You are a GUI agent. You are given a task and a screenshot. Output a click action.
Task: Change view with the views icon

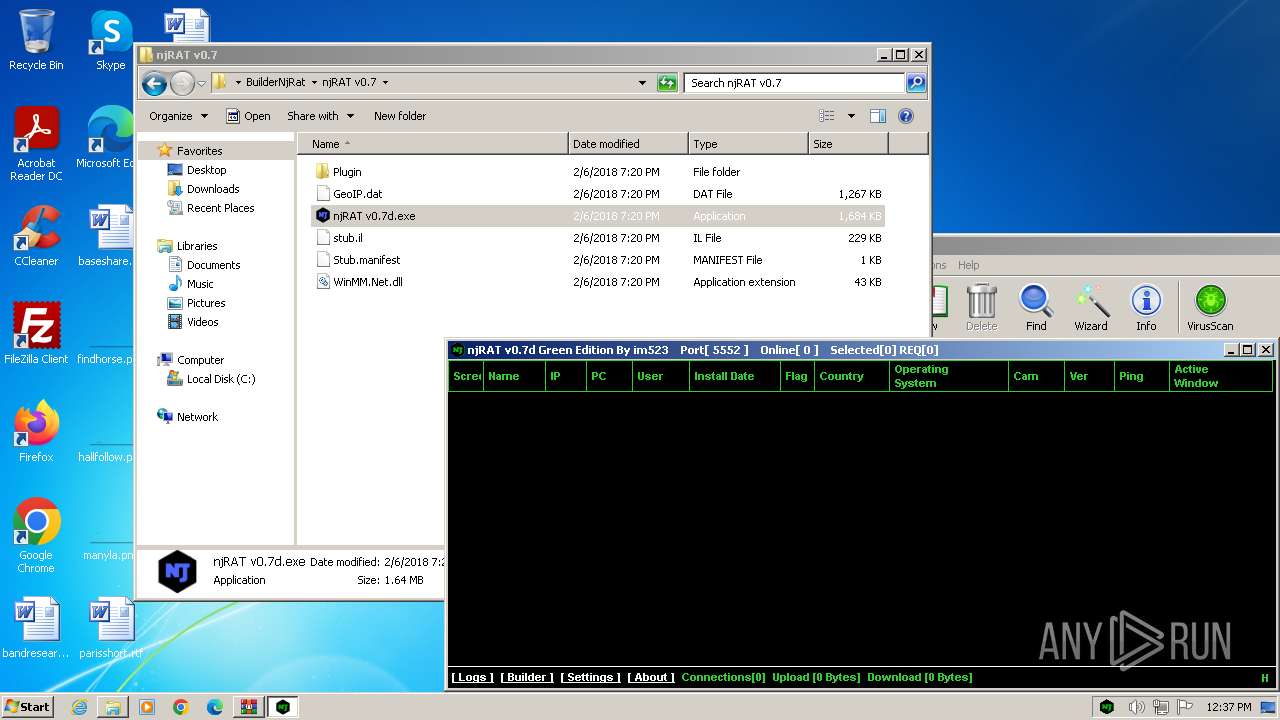827,116
